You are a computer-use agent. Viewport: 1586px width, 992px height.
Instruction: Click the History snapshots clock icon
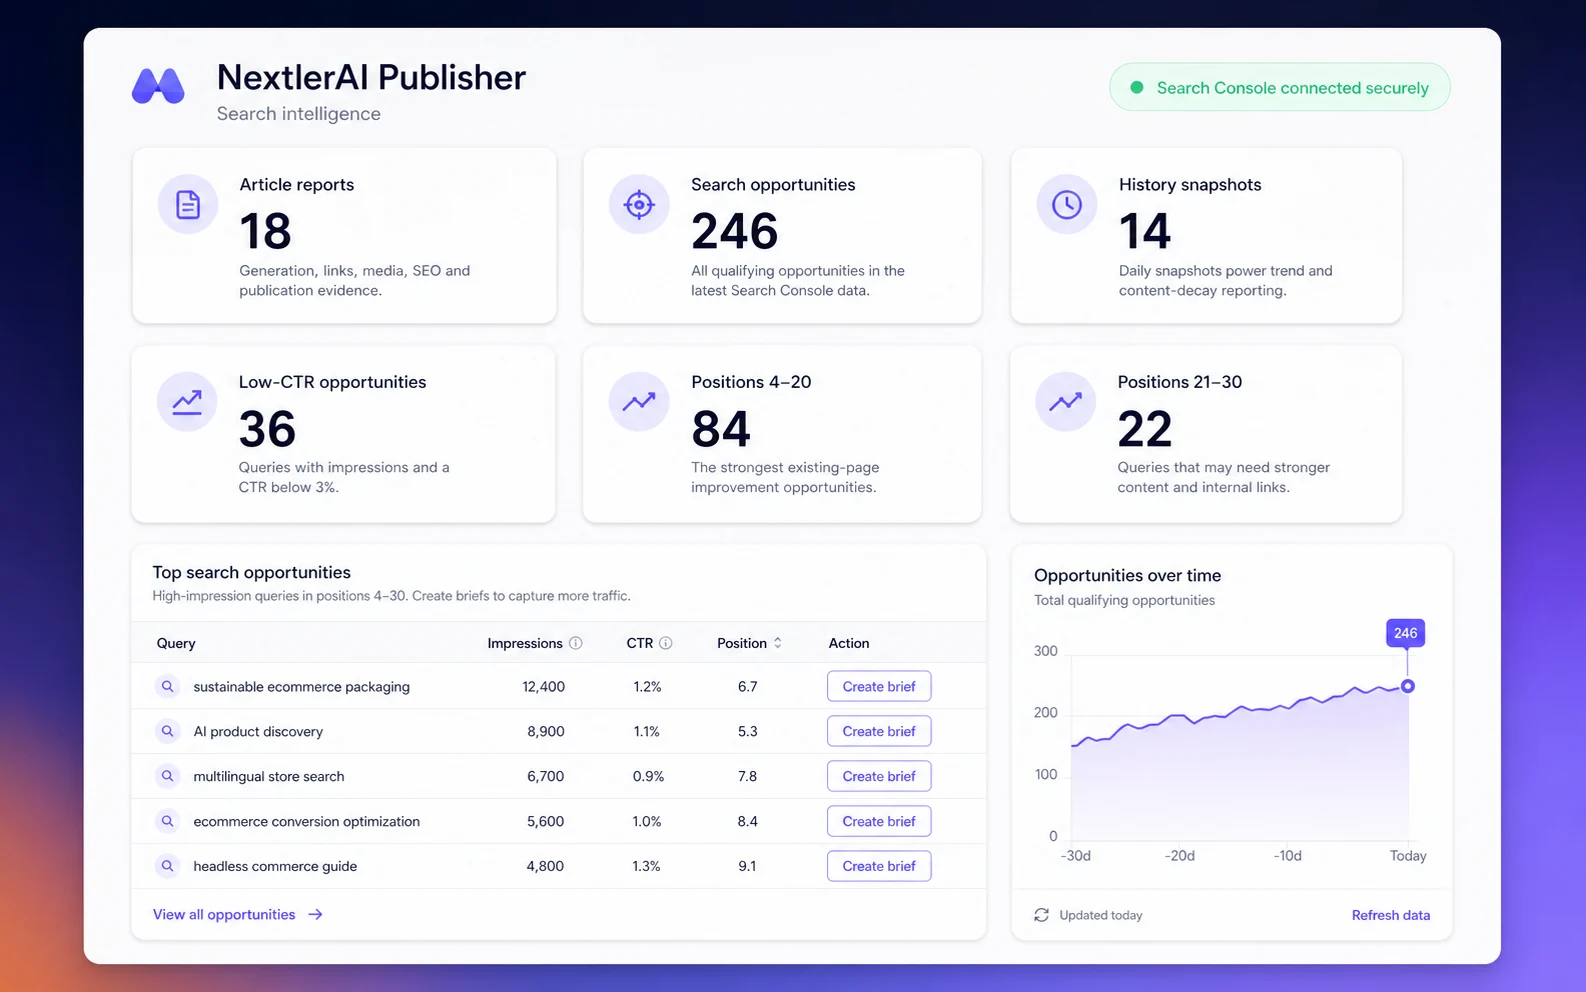[x=1067, y=204]
